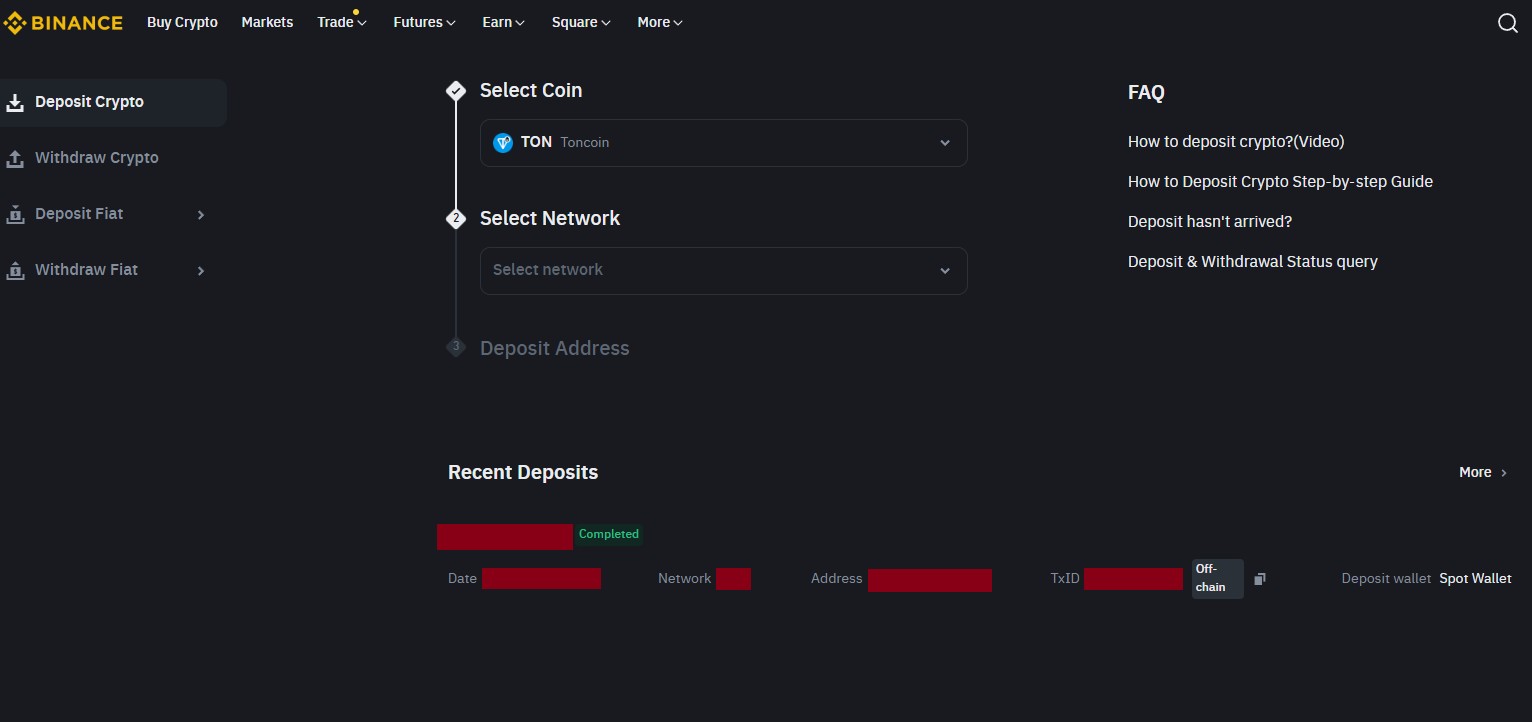Select Withdraw Crypto in sidebar
Image resolution: width=1532 pixels, height=722 pixels.
point(113,158)
